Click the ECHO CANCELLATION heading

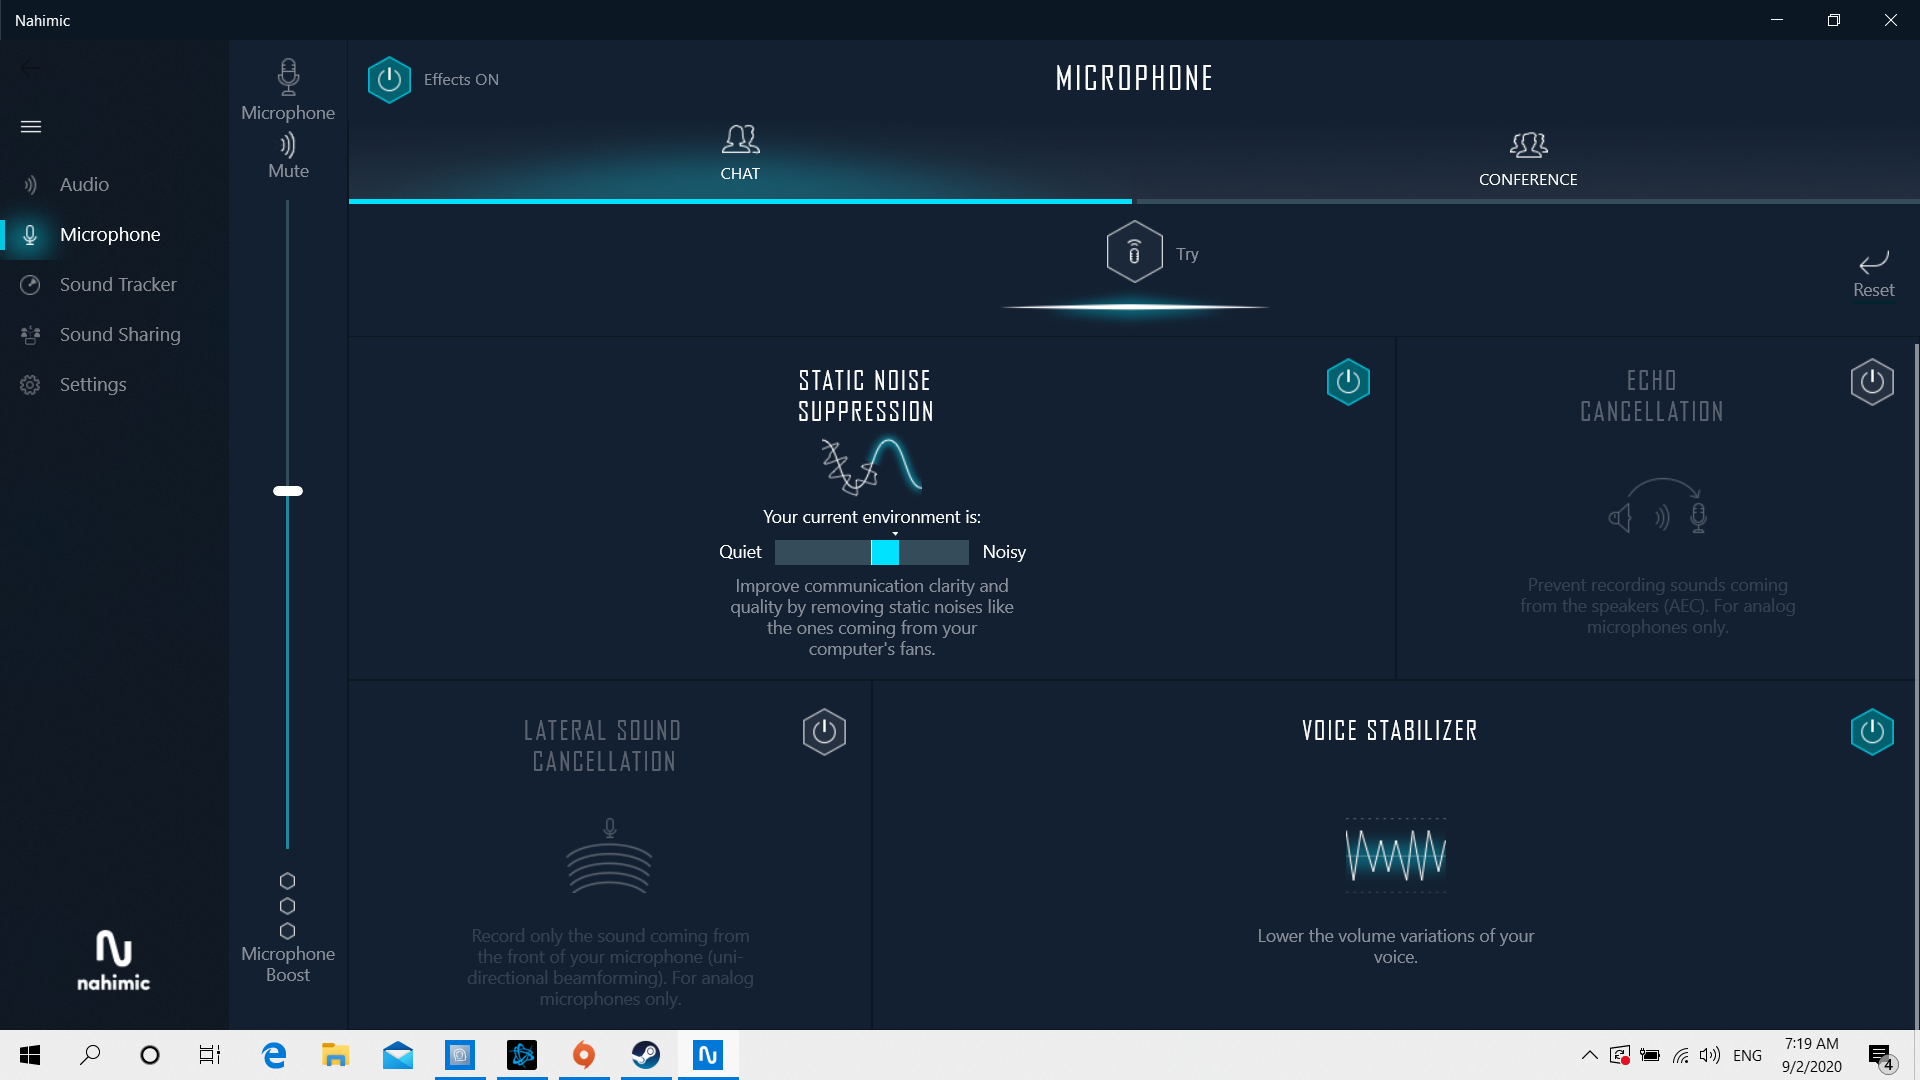tap(1652, 396)
